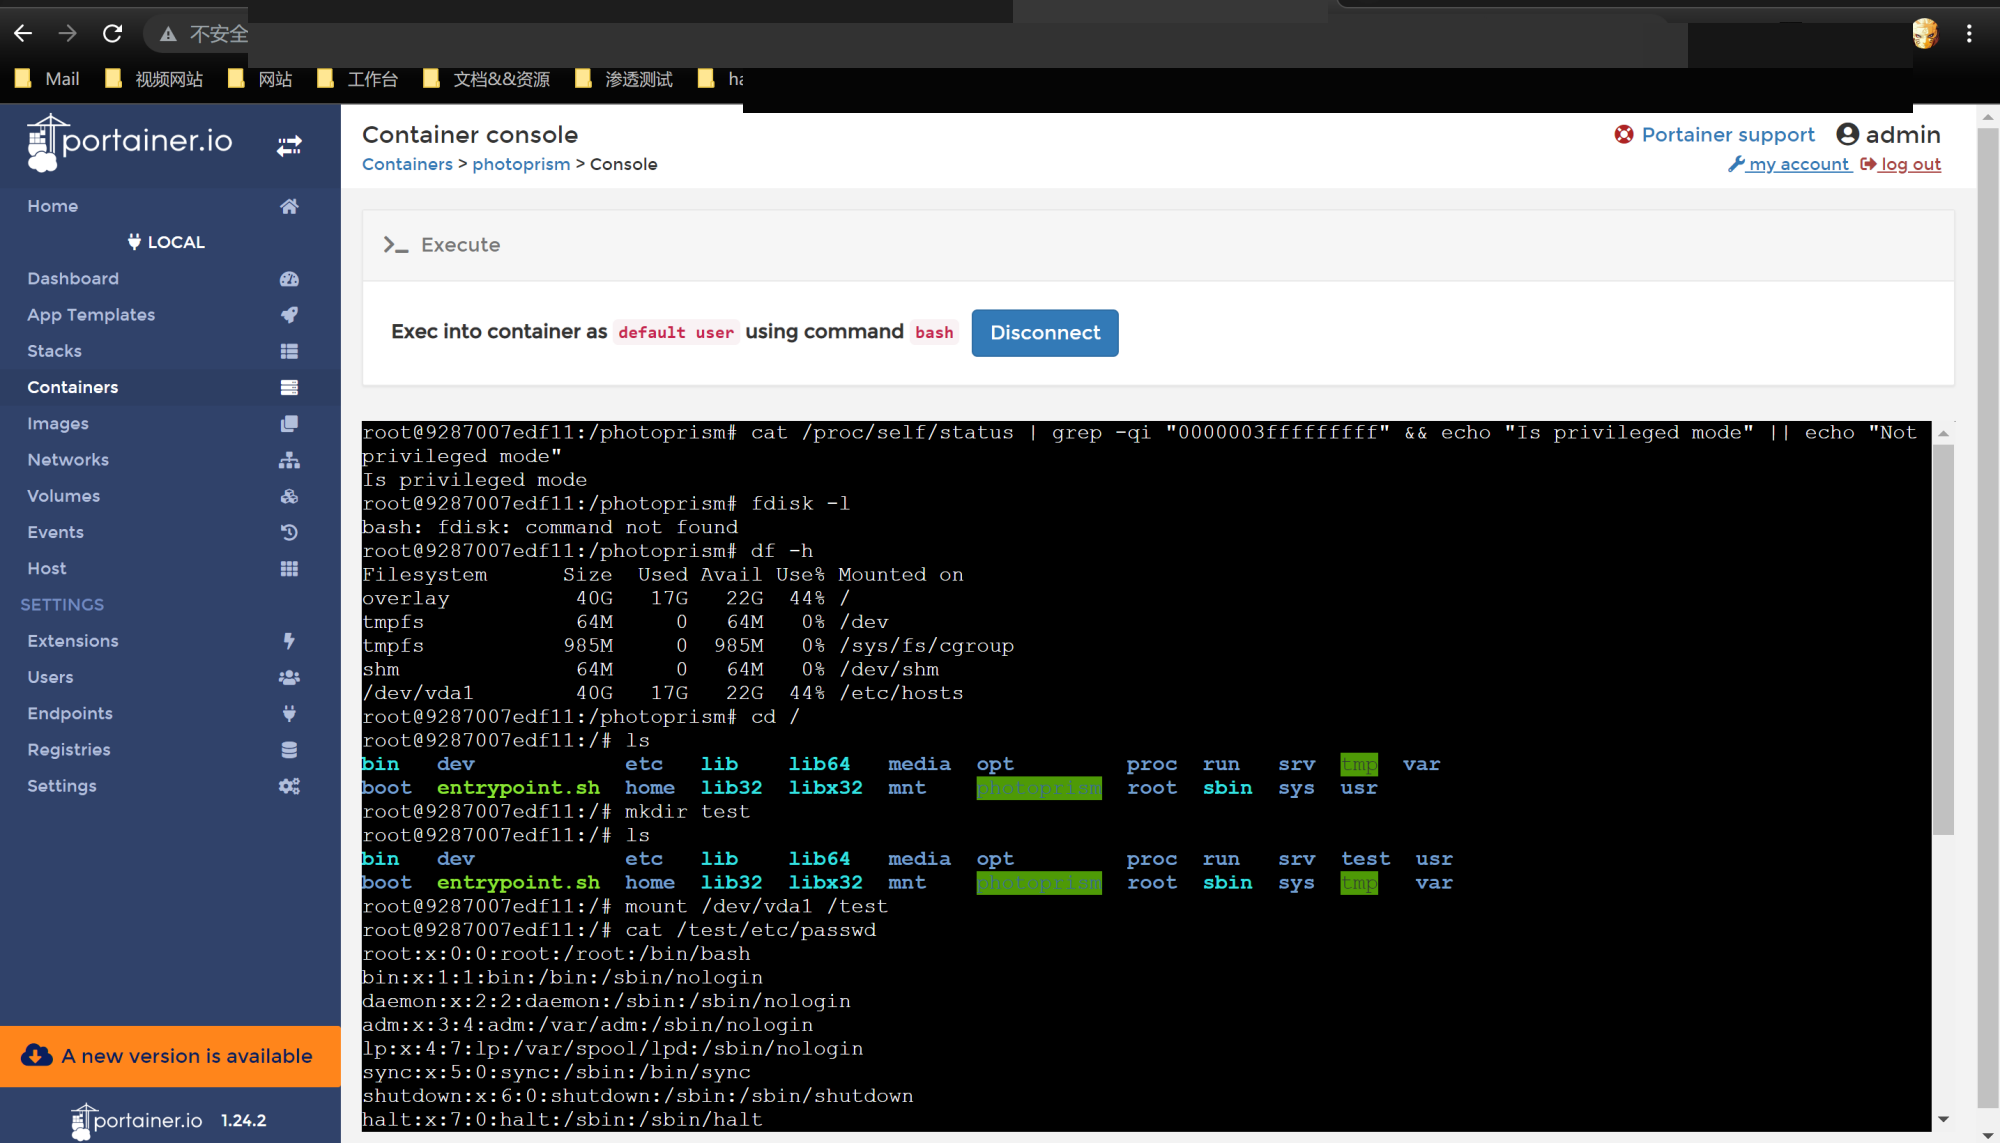Open the 文档&&资源 bookmark folder
Viewport: 2000px width, 1143px height.
point(486,79)
